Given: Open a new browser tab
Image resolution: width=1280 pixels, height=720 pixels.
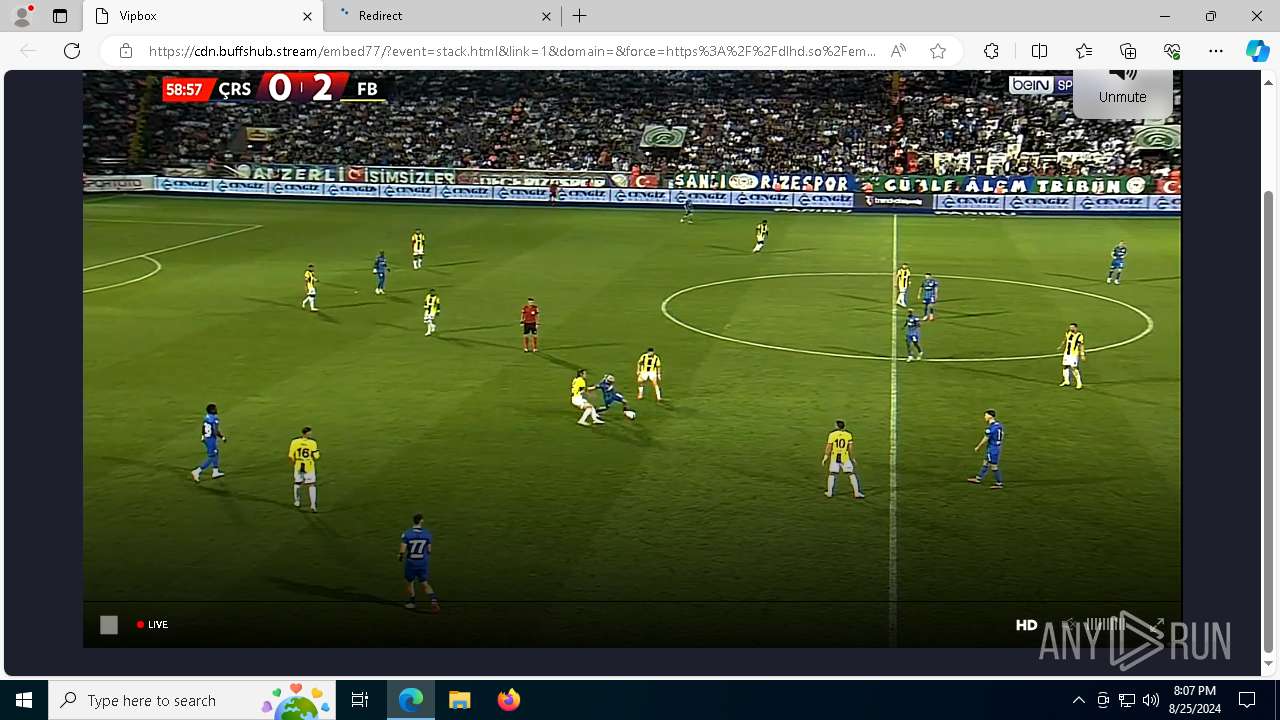Looking at the screenshot, I should pos(580,16).
